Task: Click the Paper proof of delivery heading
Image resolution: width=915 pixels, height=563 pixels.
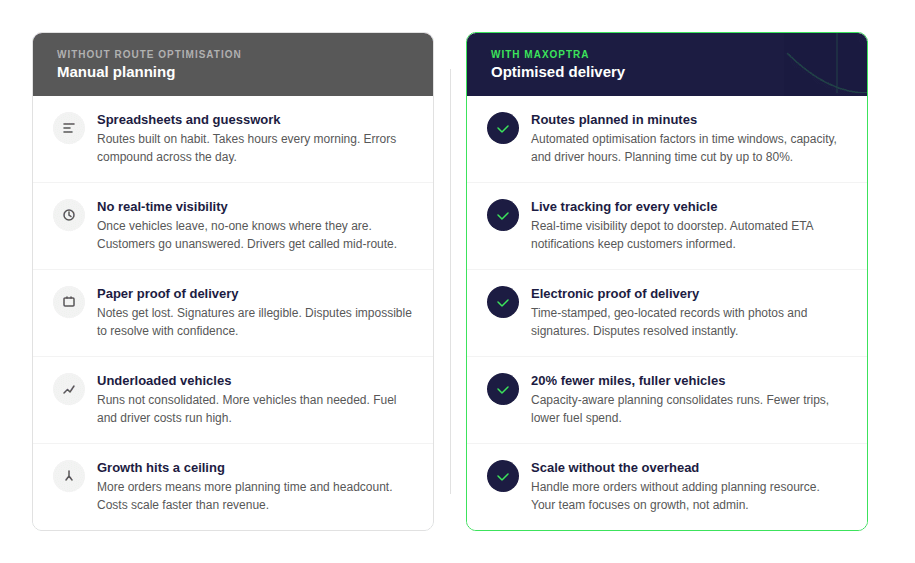Action: point(168,294)
